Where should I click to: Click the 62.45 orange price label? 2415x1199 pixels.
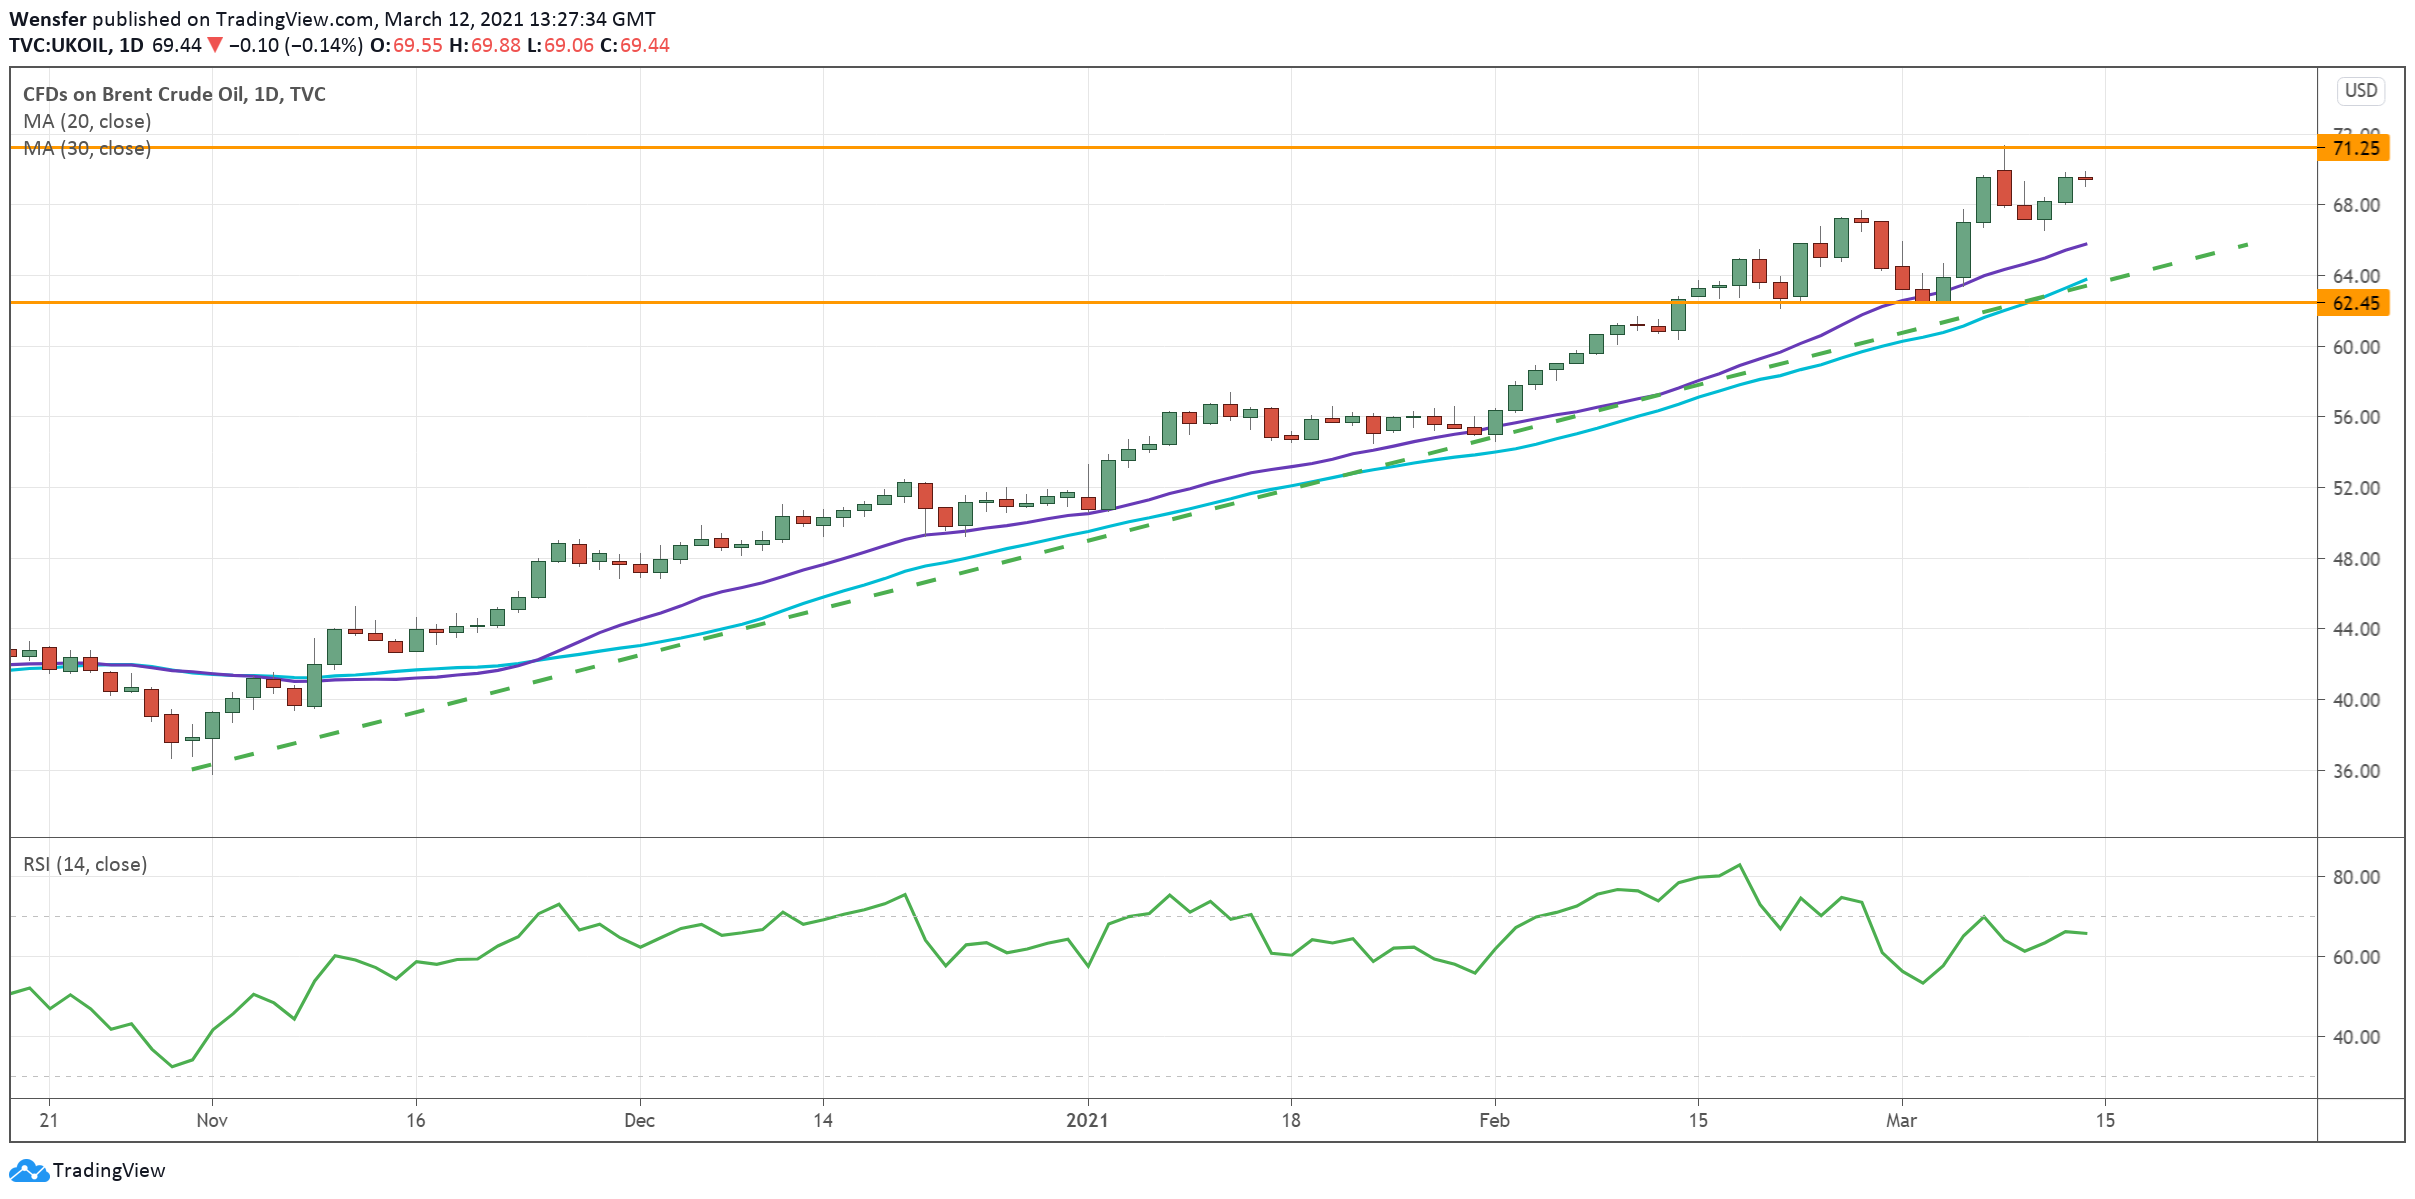pyautogui.click(x=2354, y=303)
